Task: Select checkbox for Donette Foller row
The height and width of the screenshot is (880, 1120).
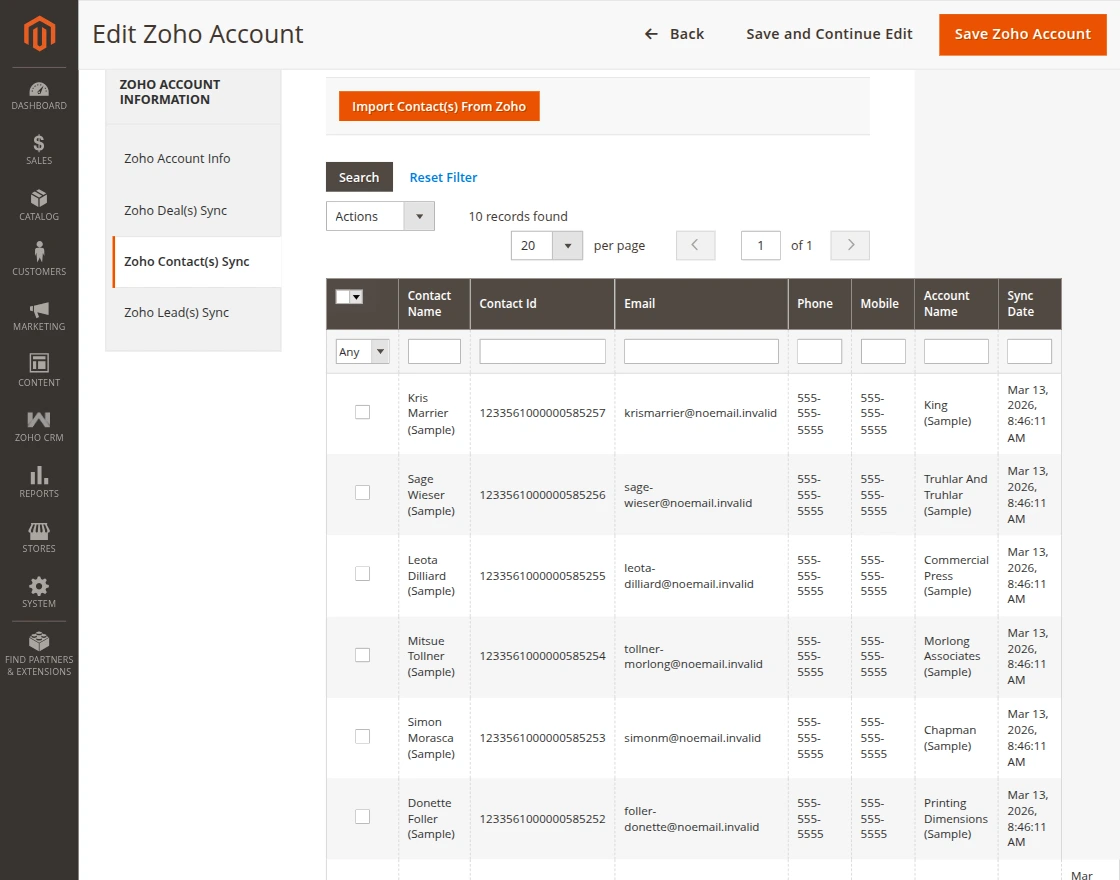Action: (362, 816)
